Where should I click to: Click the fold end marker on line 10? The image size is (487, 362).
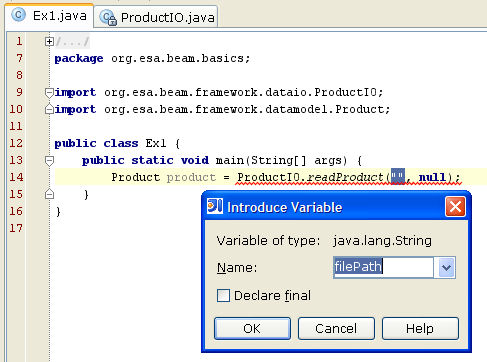click(x=49, y=109)
